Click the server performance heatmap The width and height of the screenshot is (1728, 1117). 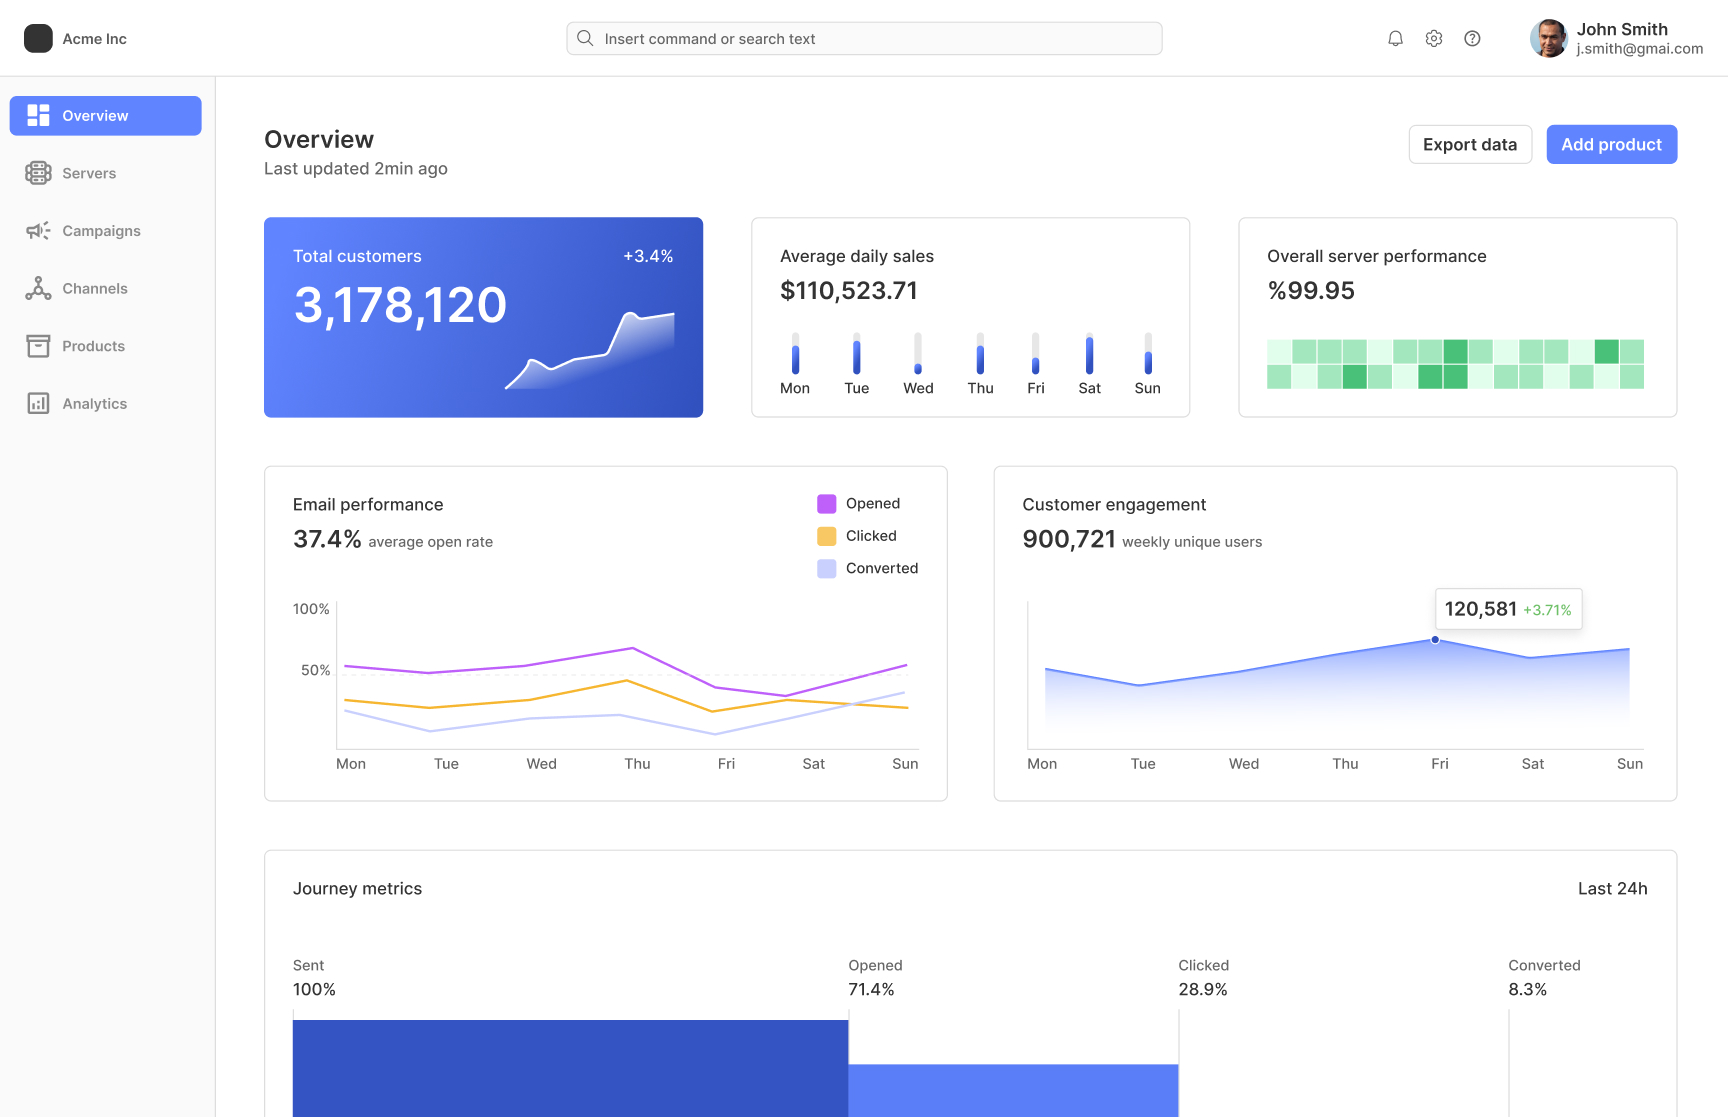1455,364
